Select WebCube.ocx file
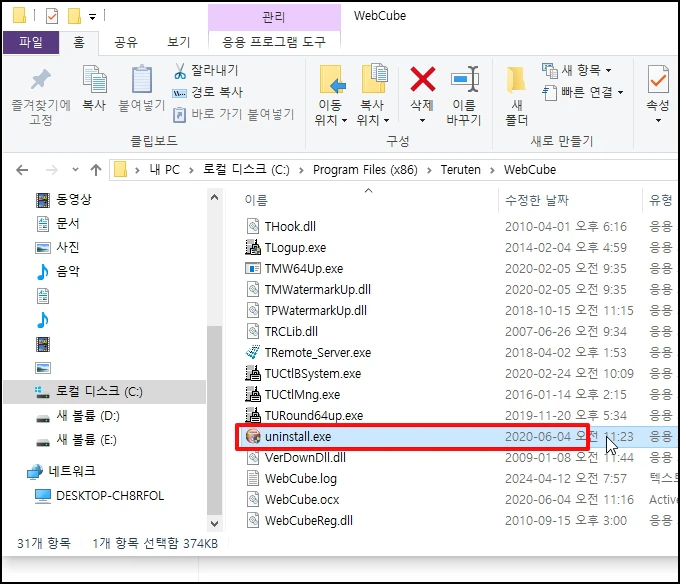680x584 pixels. (293, 500)
